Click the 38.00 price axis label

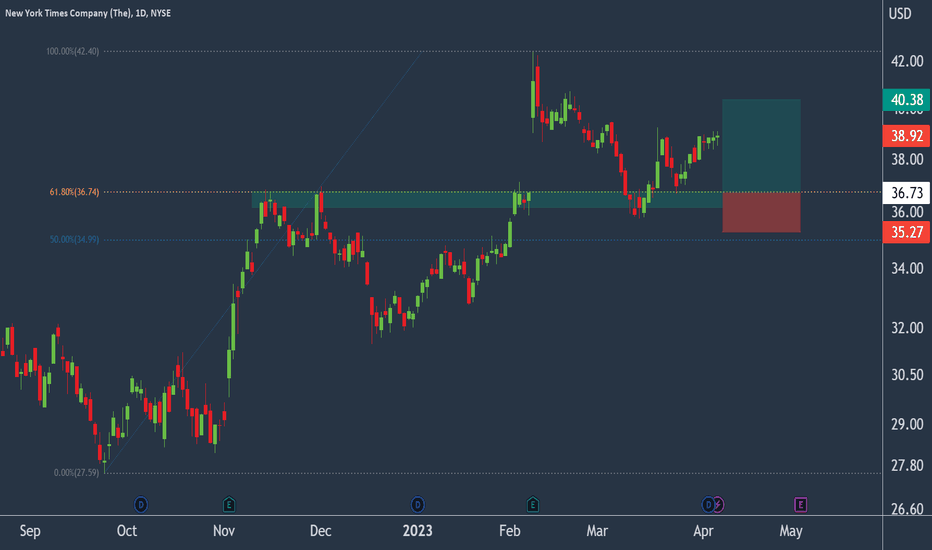point(907,159)
